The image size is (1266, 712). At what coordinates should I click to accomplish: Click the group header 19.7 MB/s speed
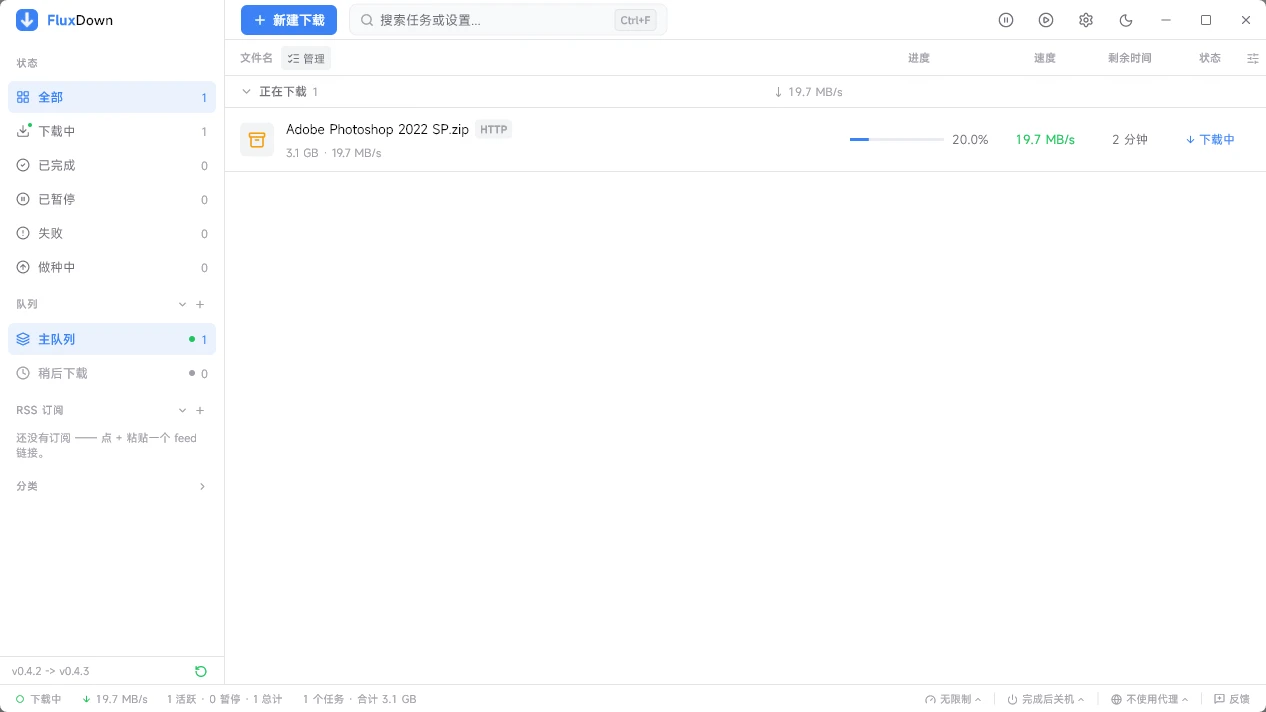809,92
